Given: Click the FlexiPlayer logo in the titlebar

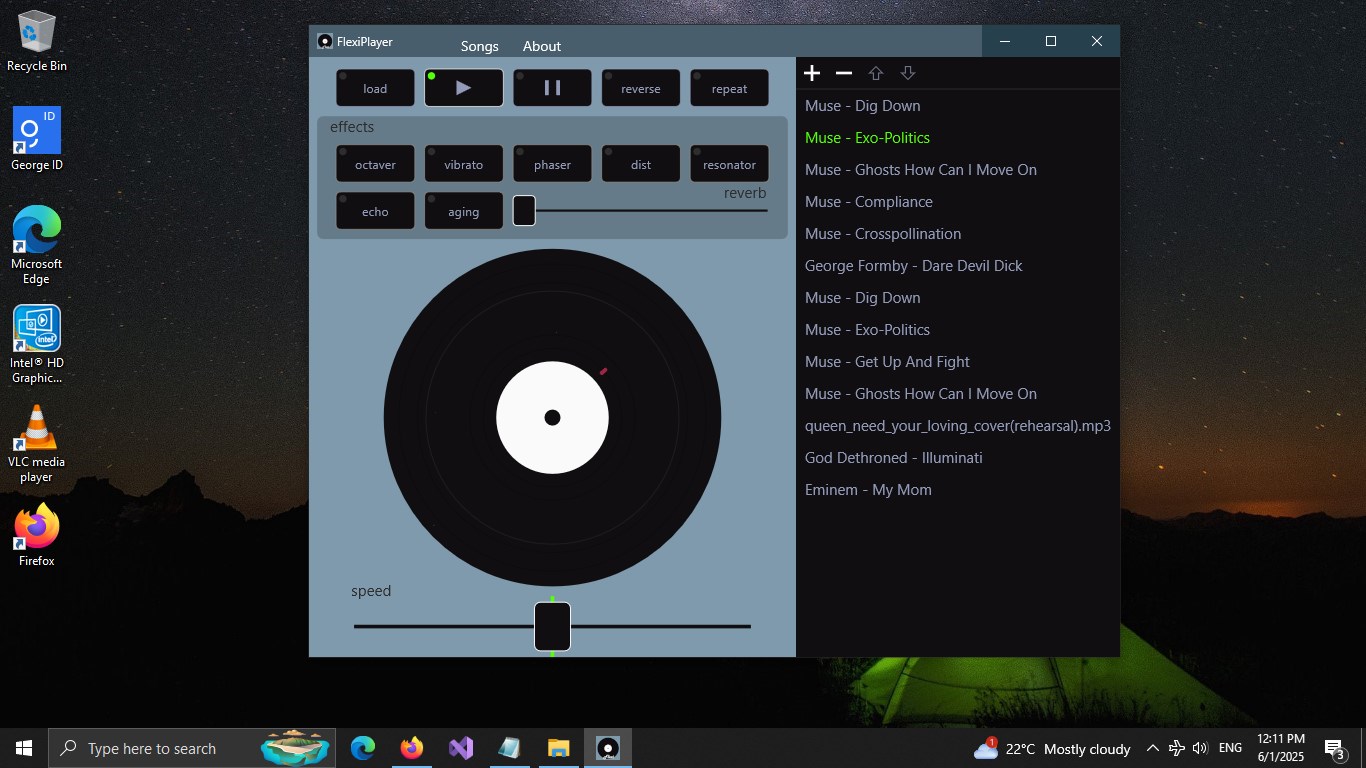Looking at the screenshot, I should tap(324, 41).
